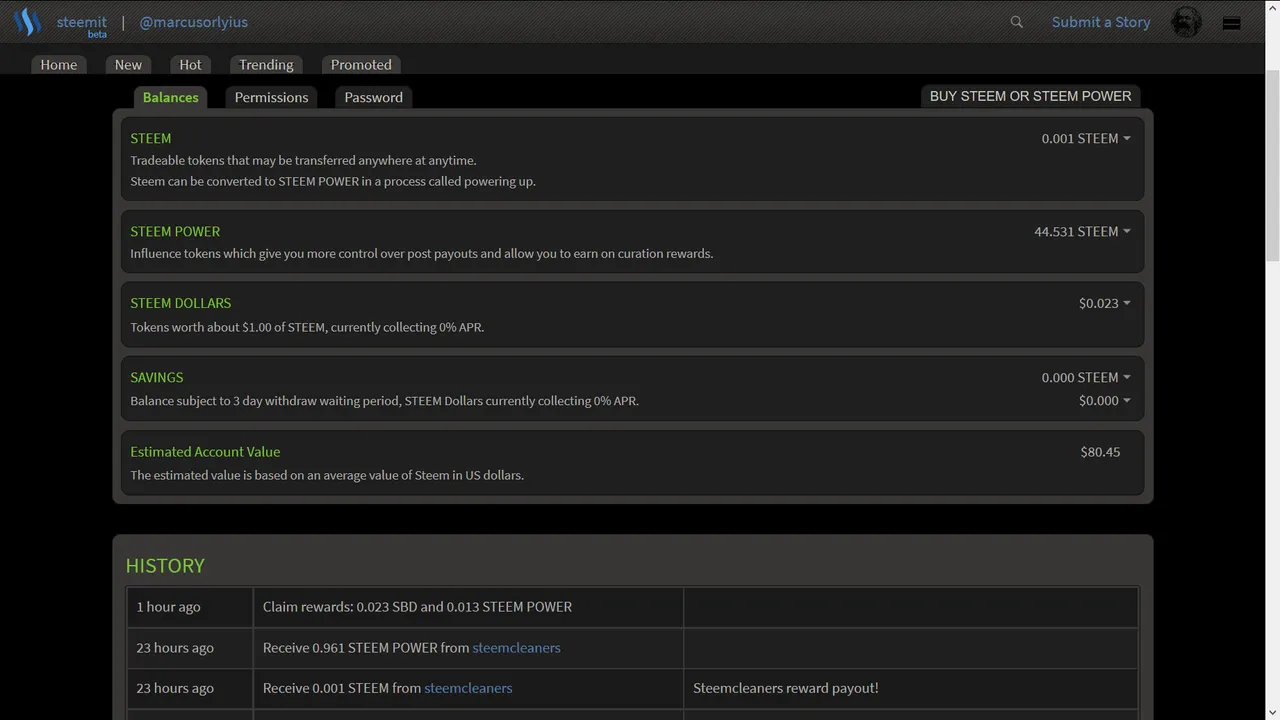Select the Balances wallet tab

click(x=170, y=97)
